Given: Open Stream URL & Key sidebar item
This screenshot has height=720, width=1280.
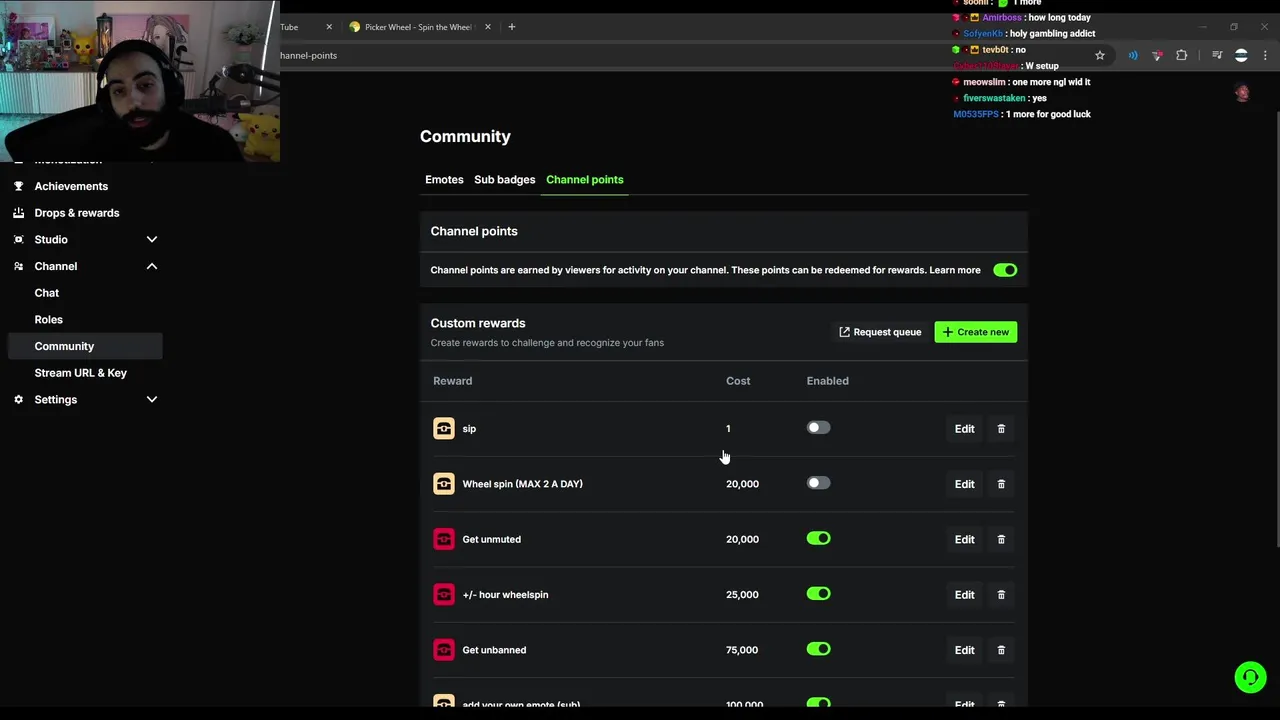Looking at the screenshot, I should [x=81, y=373].
